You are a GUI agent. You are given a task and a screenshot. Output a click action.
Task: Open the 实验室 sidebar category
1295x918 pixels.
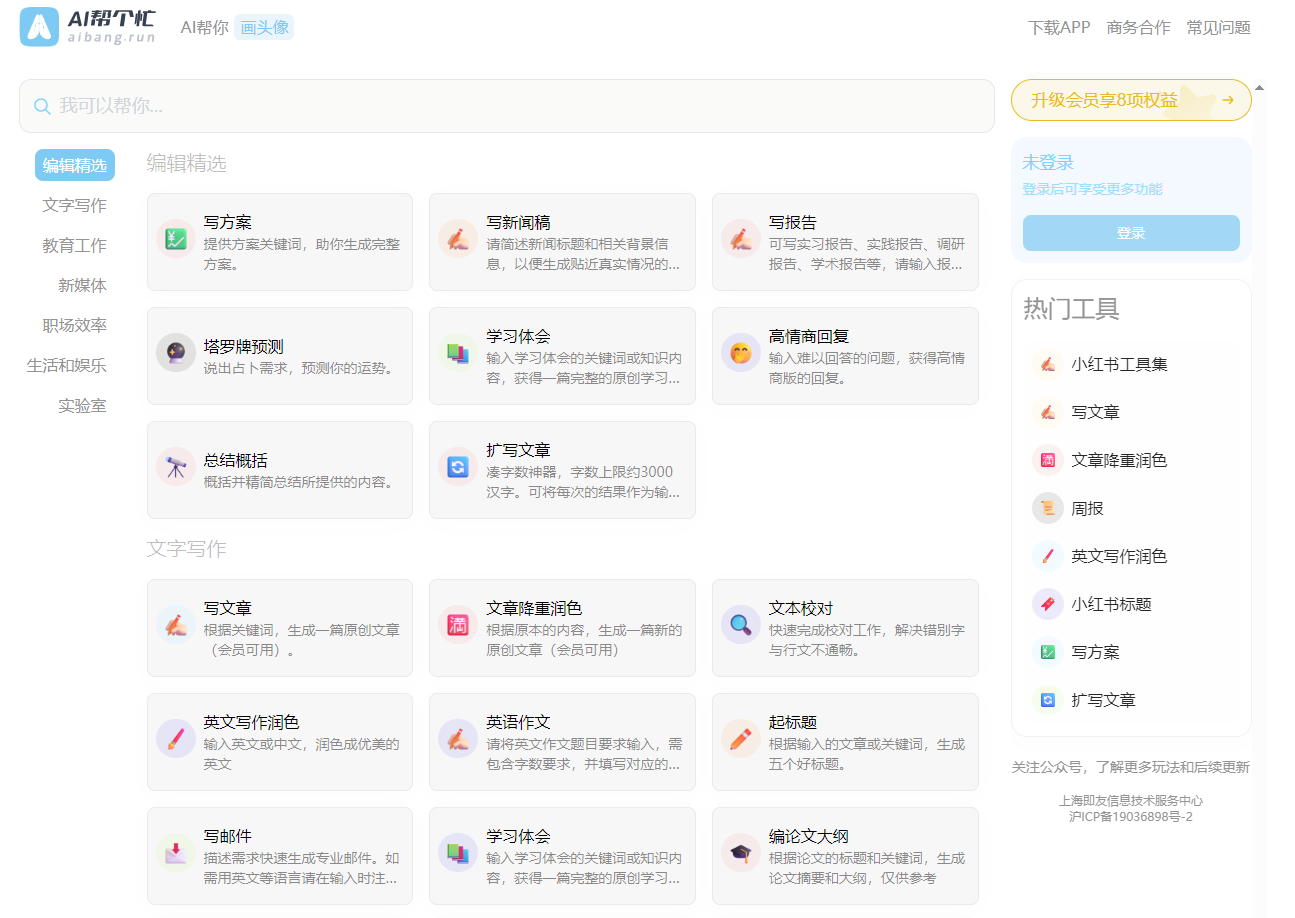point(82,405)
